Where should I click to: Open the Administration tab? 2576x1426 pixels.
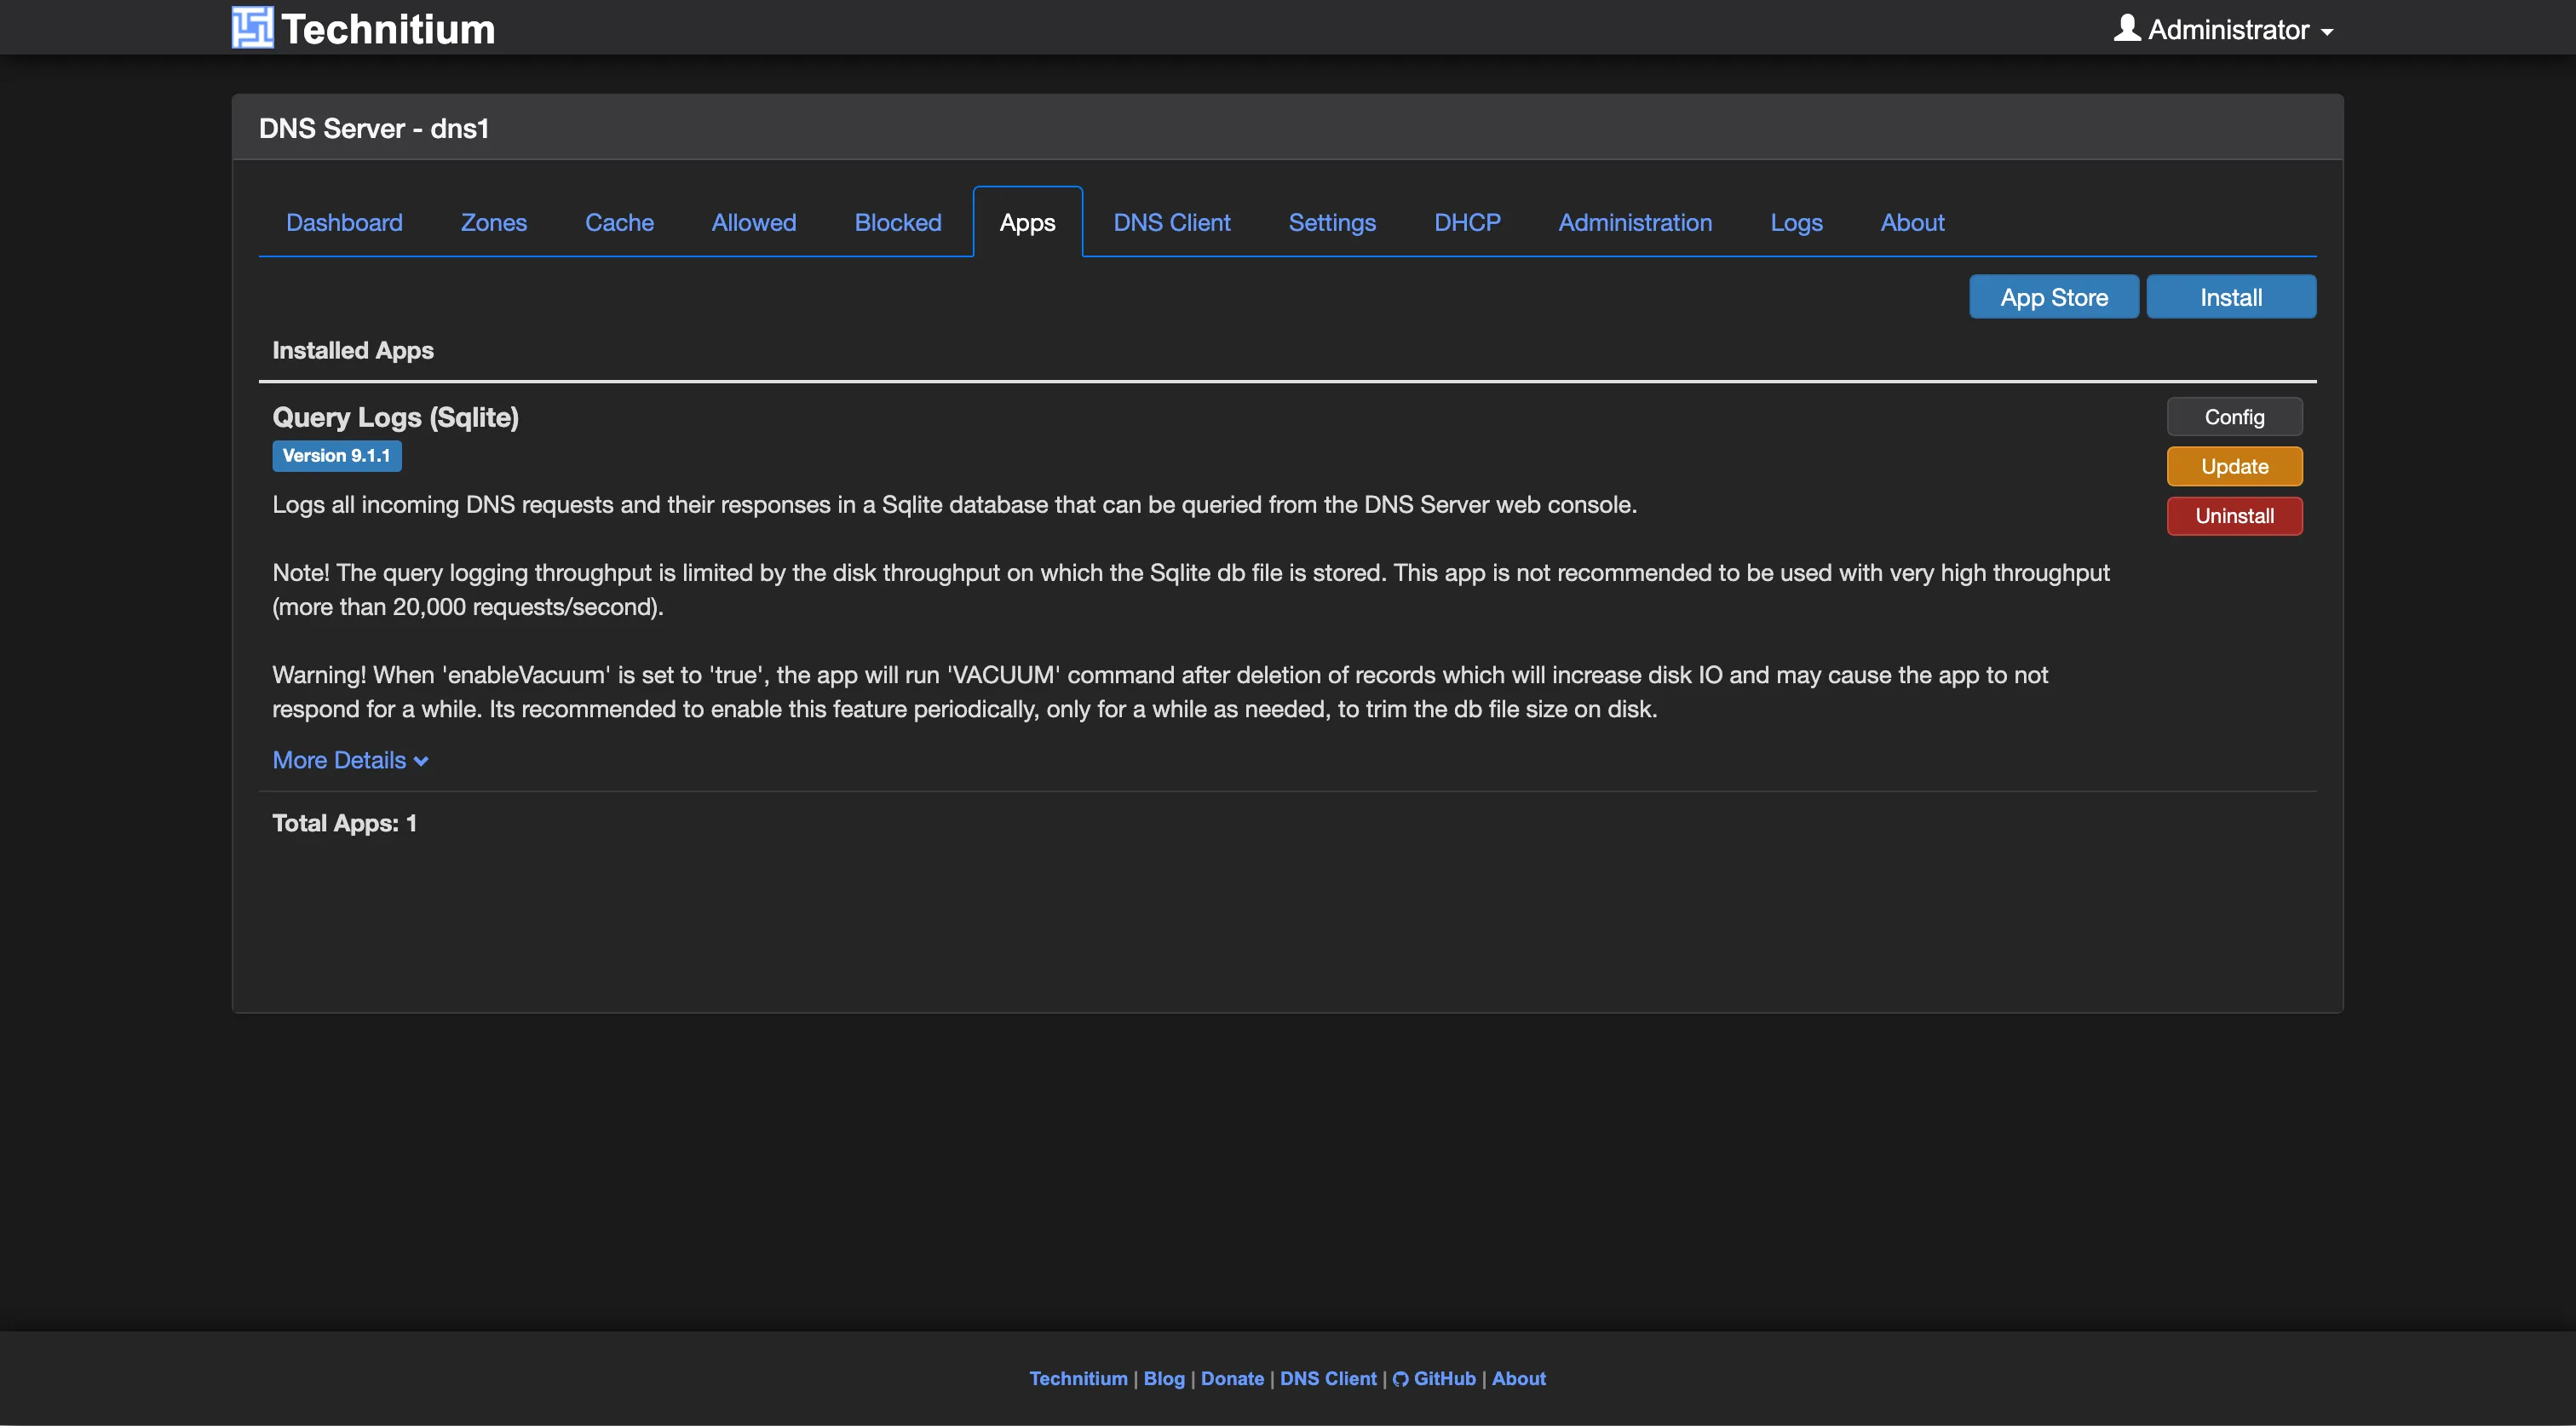coord(1634,222)
